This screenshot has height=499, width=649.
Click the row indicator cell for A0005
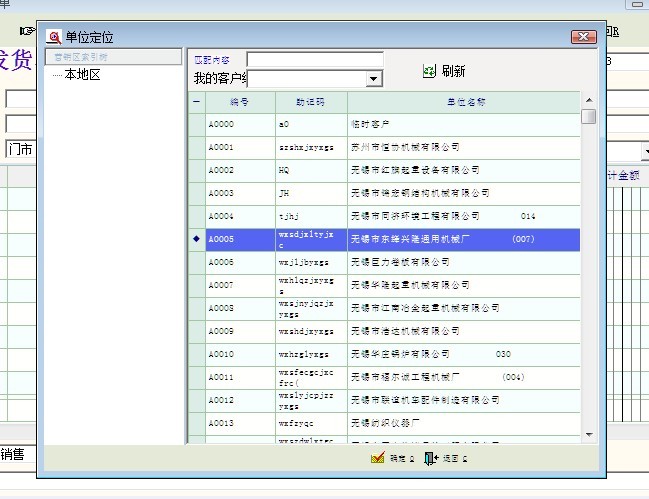click(x=196, y=239)
